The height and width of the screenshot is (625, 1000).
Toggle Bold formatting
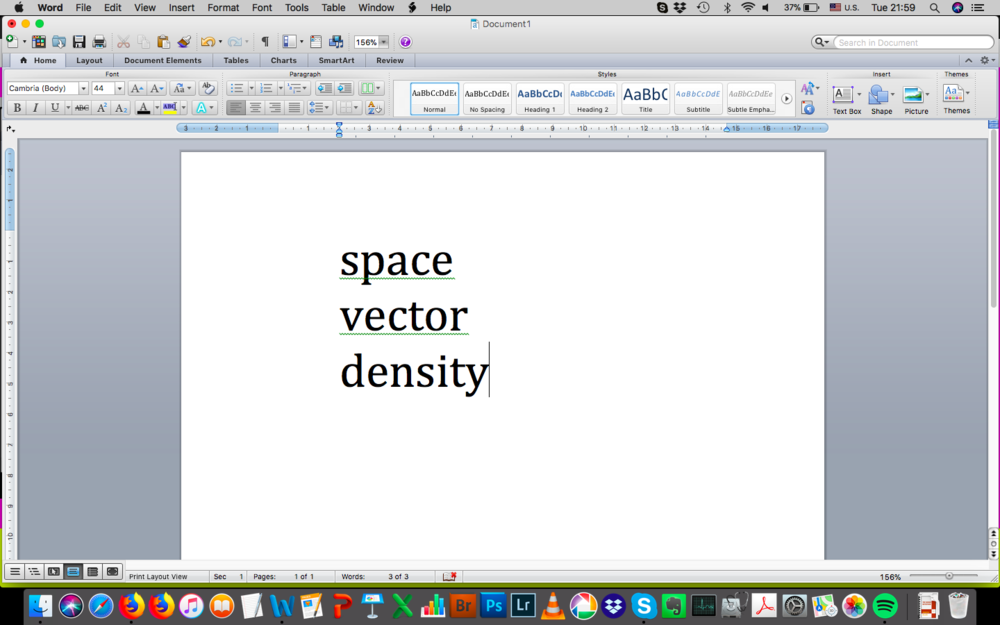pyautogui.click(x=17, y=107)
